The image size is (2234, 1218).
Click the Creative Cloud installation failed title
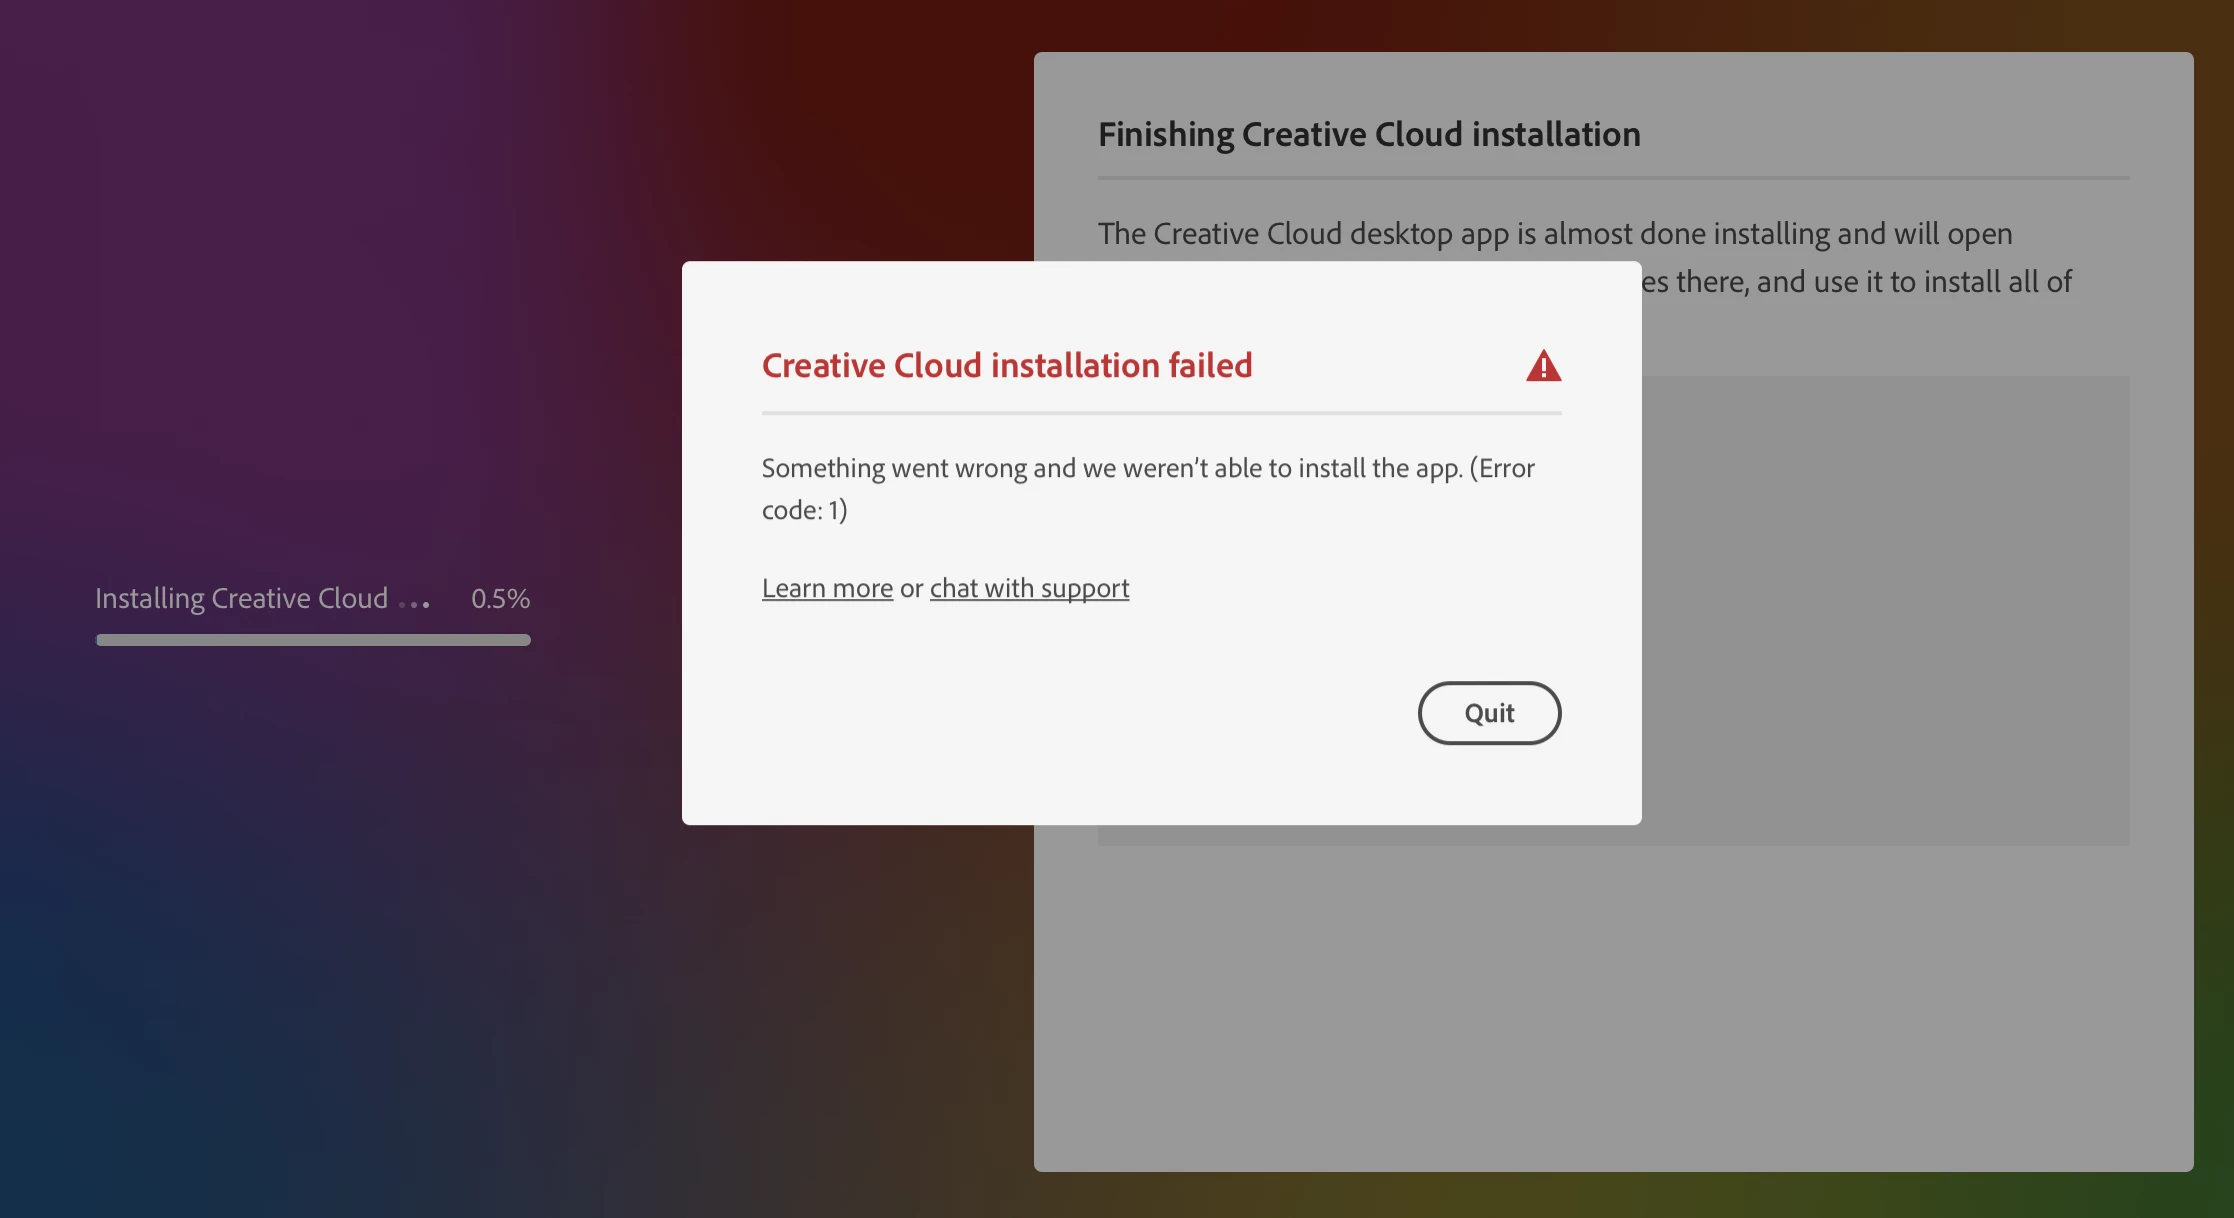click(1006, 366)
